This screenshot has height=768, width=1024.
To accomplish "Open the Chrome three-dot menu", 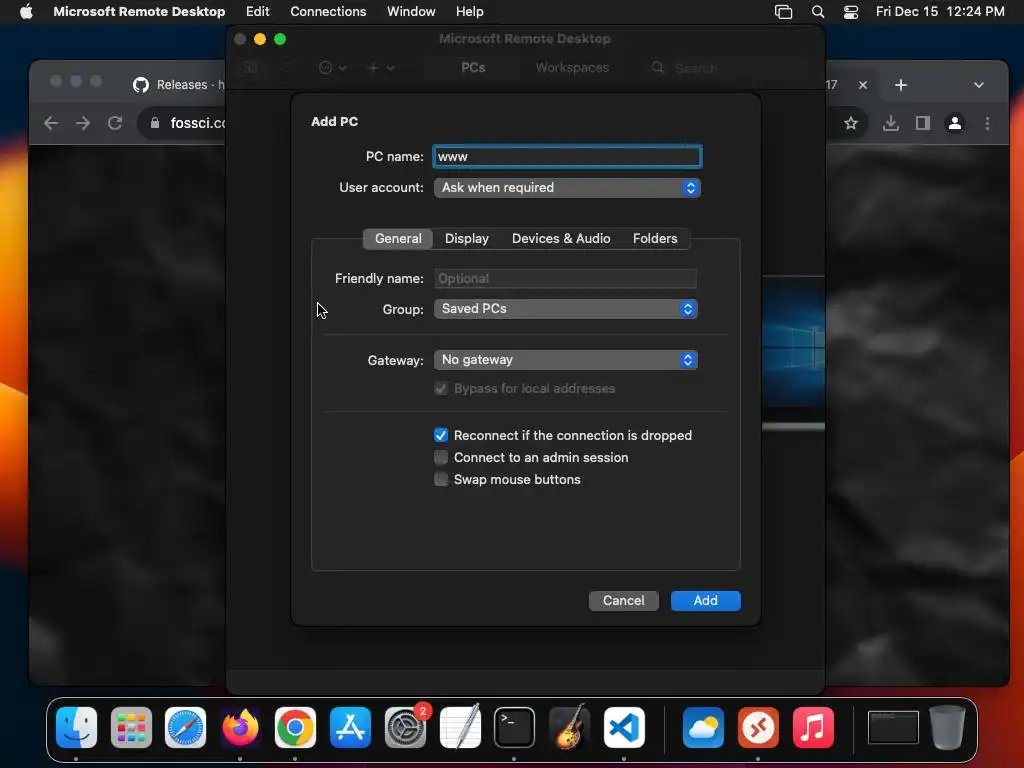I will (987, 123).
